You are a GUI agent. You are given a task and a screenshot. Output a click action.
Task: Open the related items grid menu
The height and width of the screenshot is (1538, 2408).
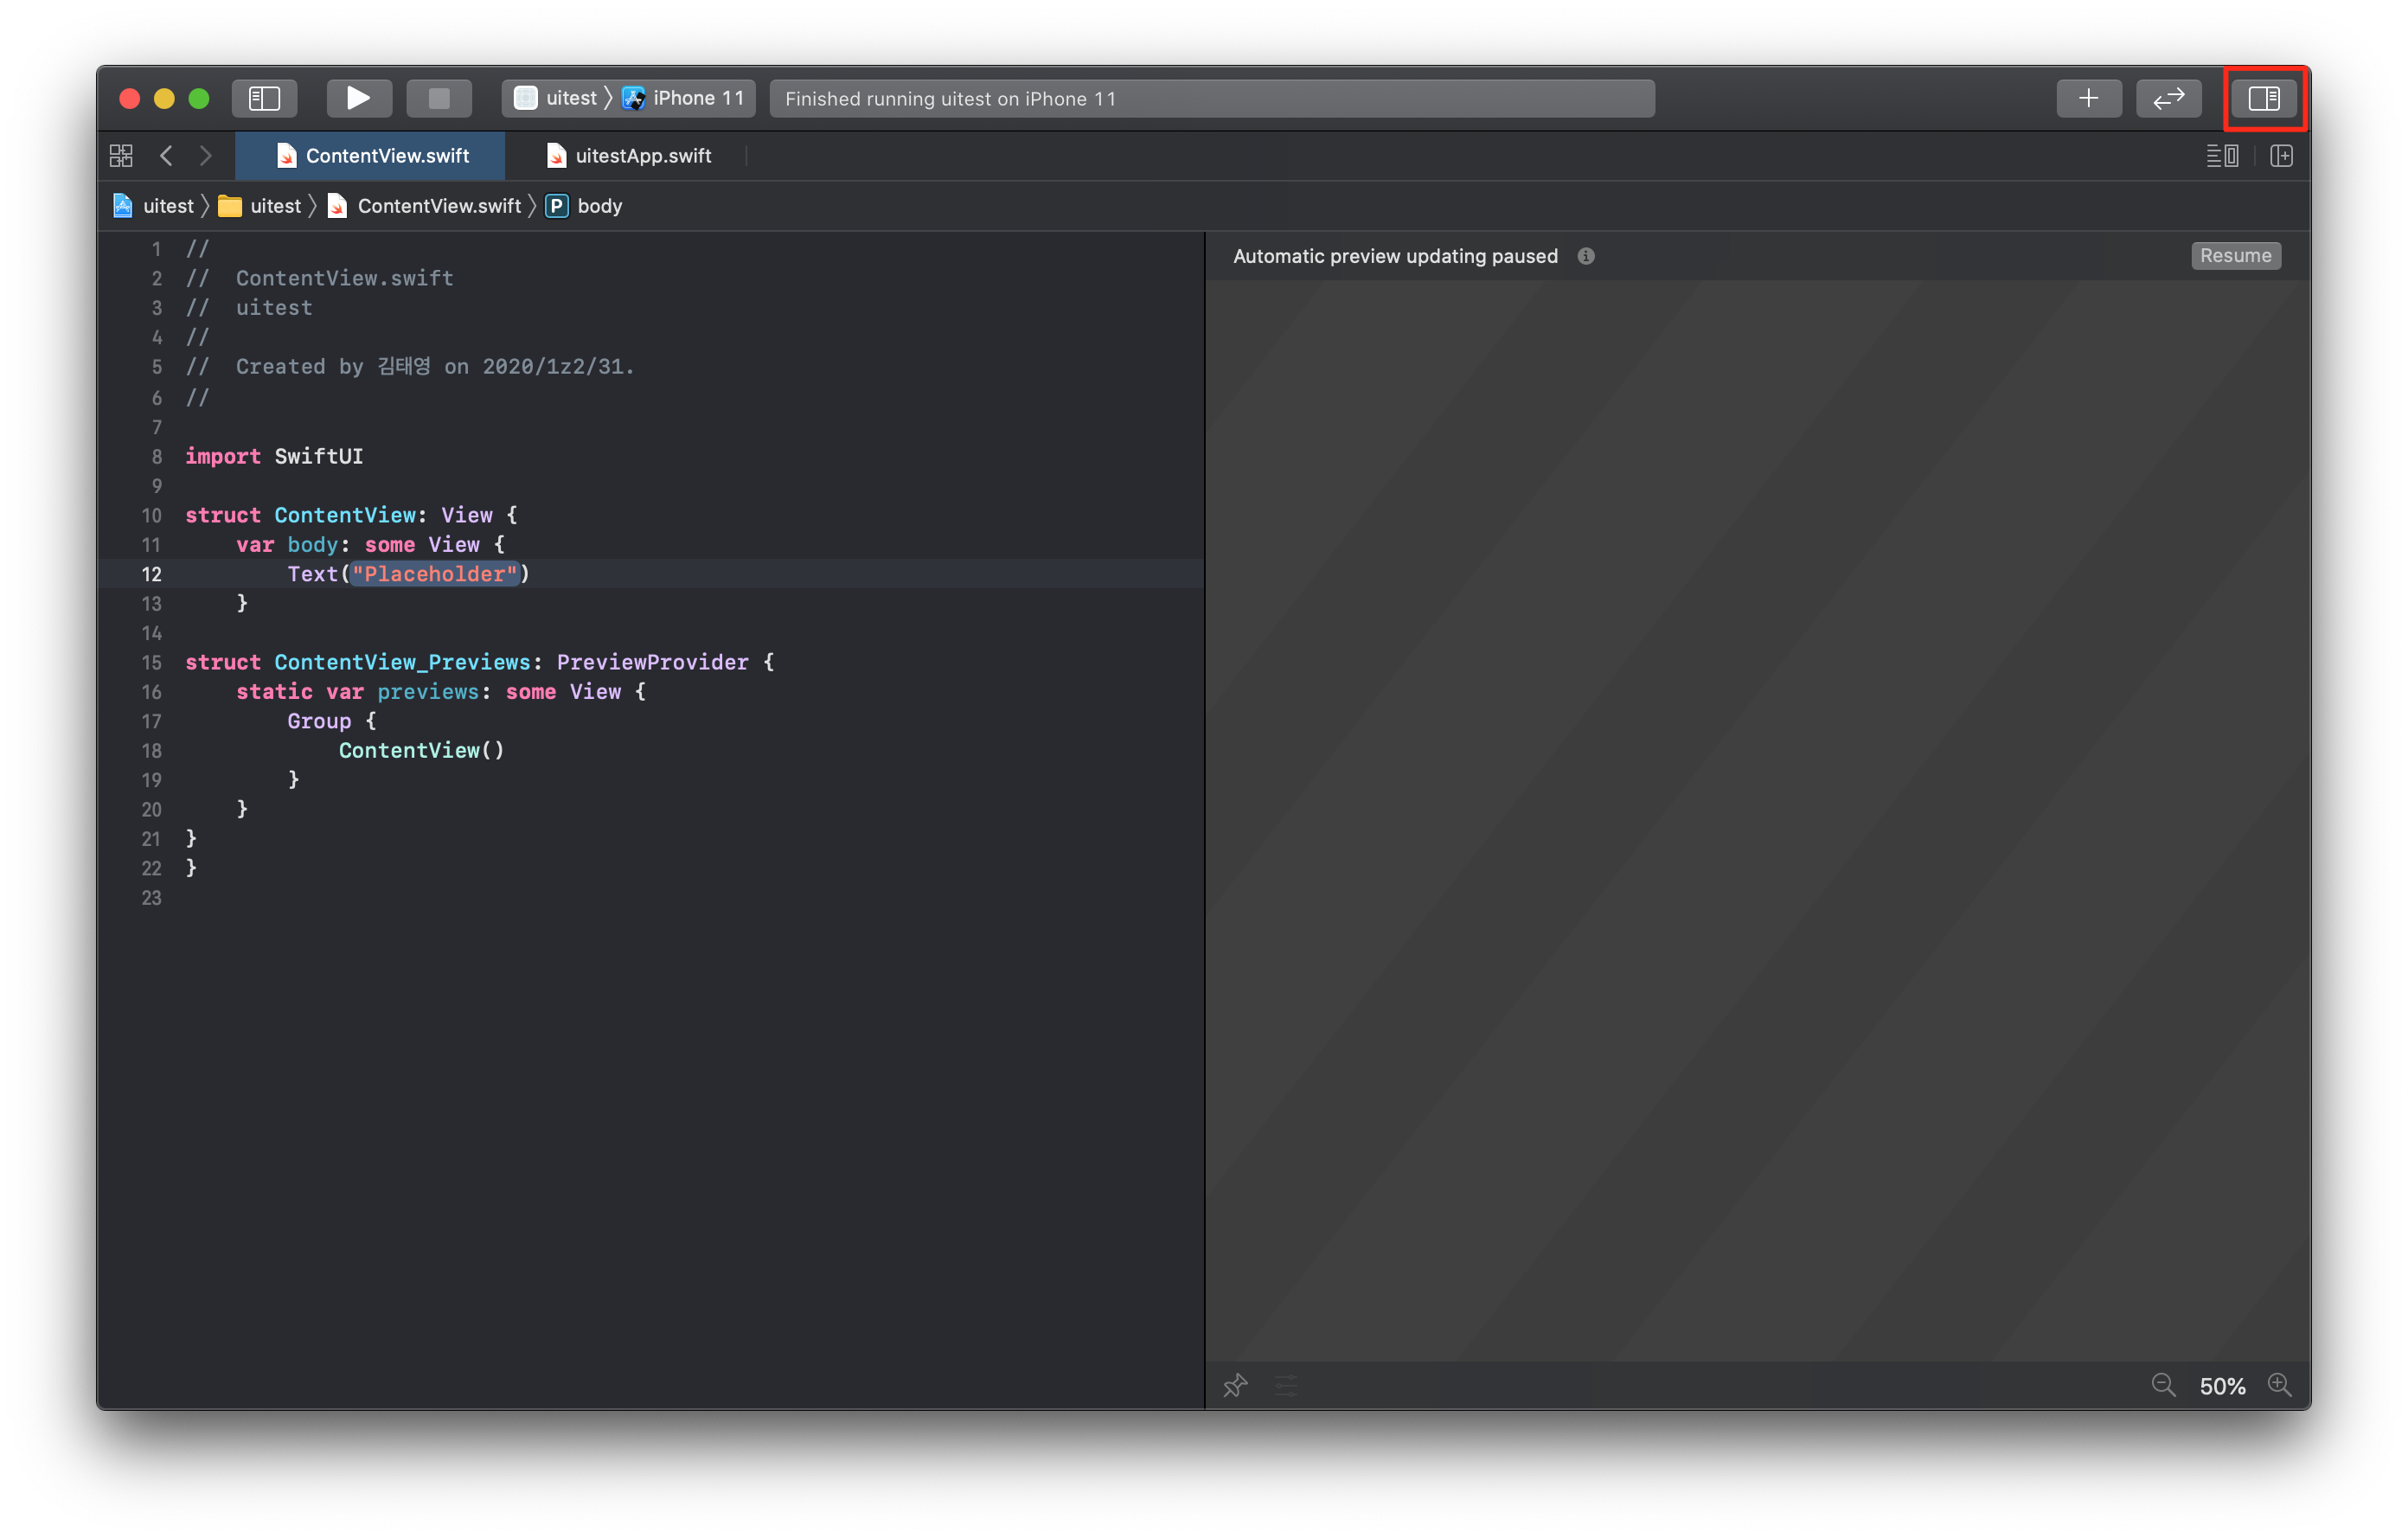click(121, 156)
